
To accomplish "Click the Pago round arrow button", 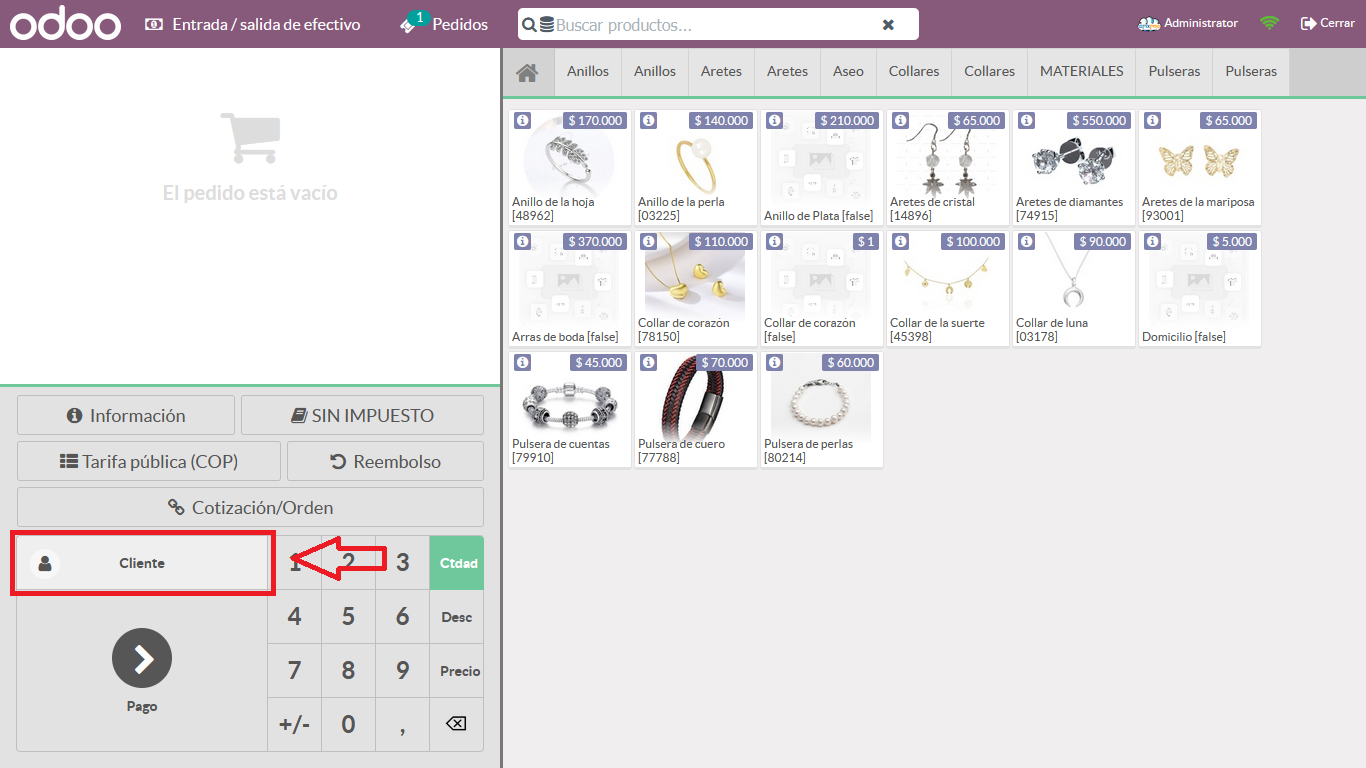I will (142, 659).
